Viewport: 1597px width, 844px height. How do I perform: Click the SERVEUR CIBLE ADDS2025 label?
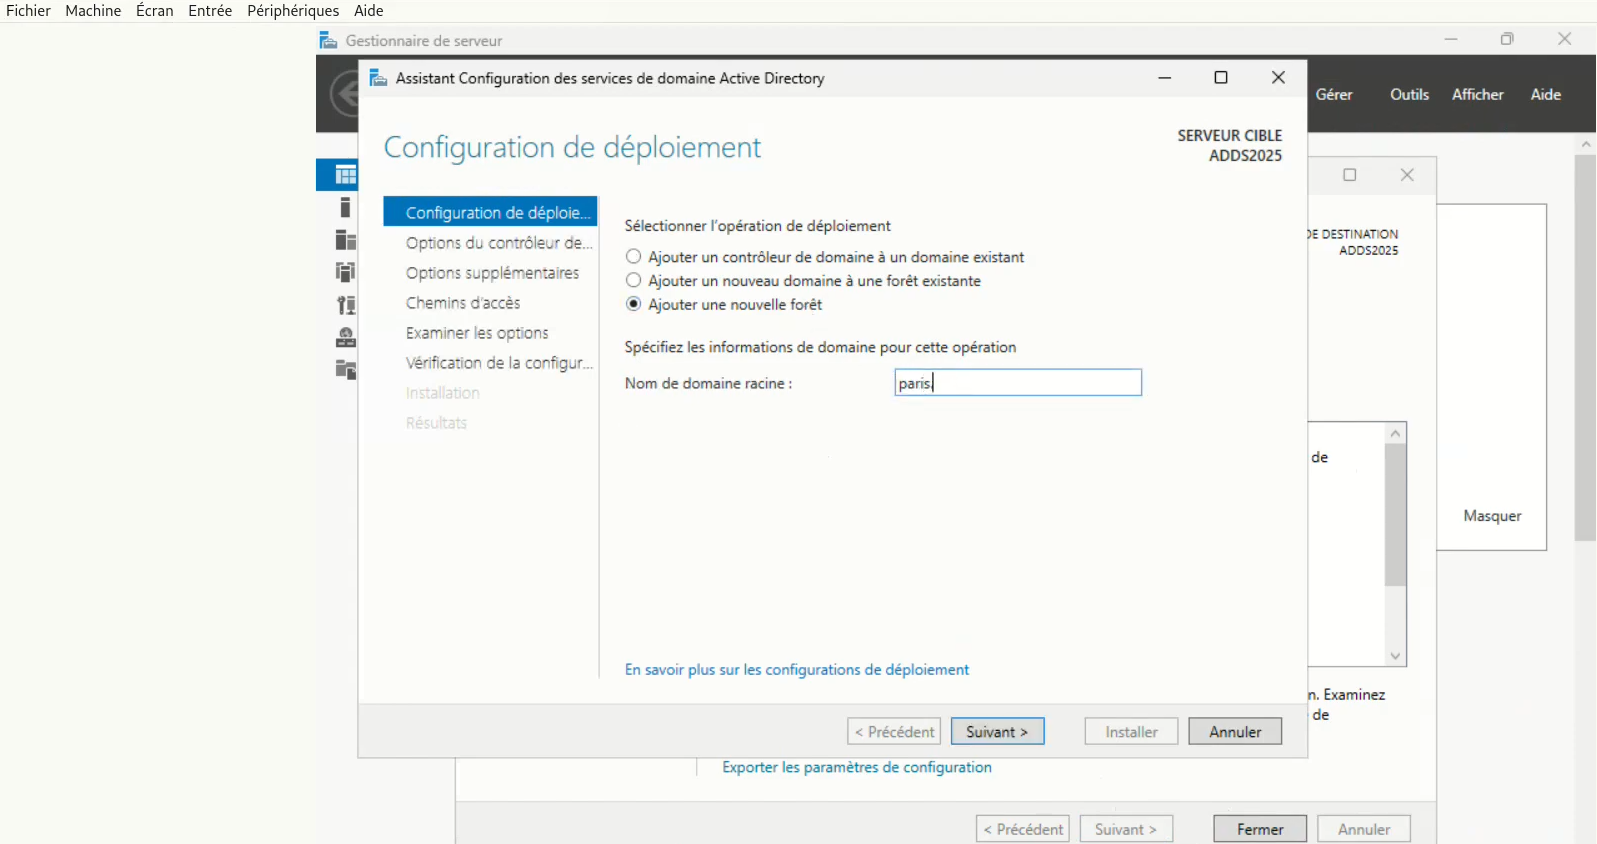click(1229, 145)
